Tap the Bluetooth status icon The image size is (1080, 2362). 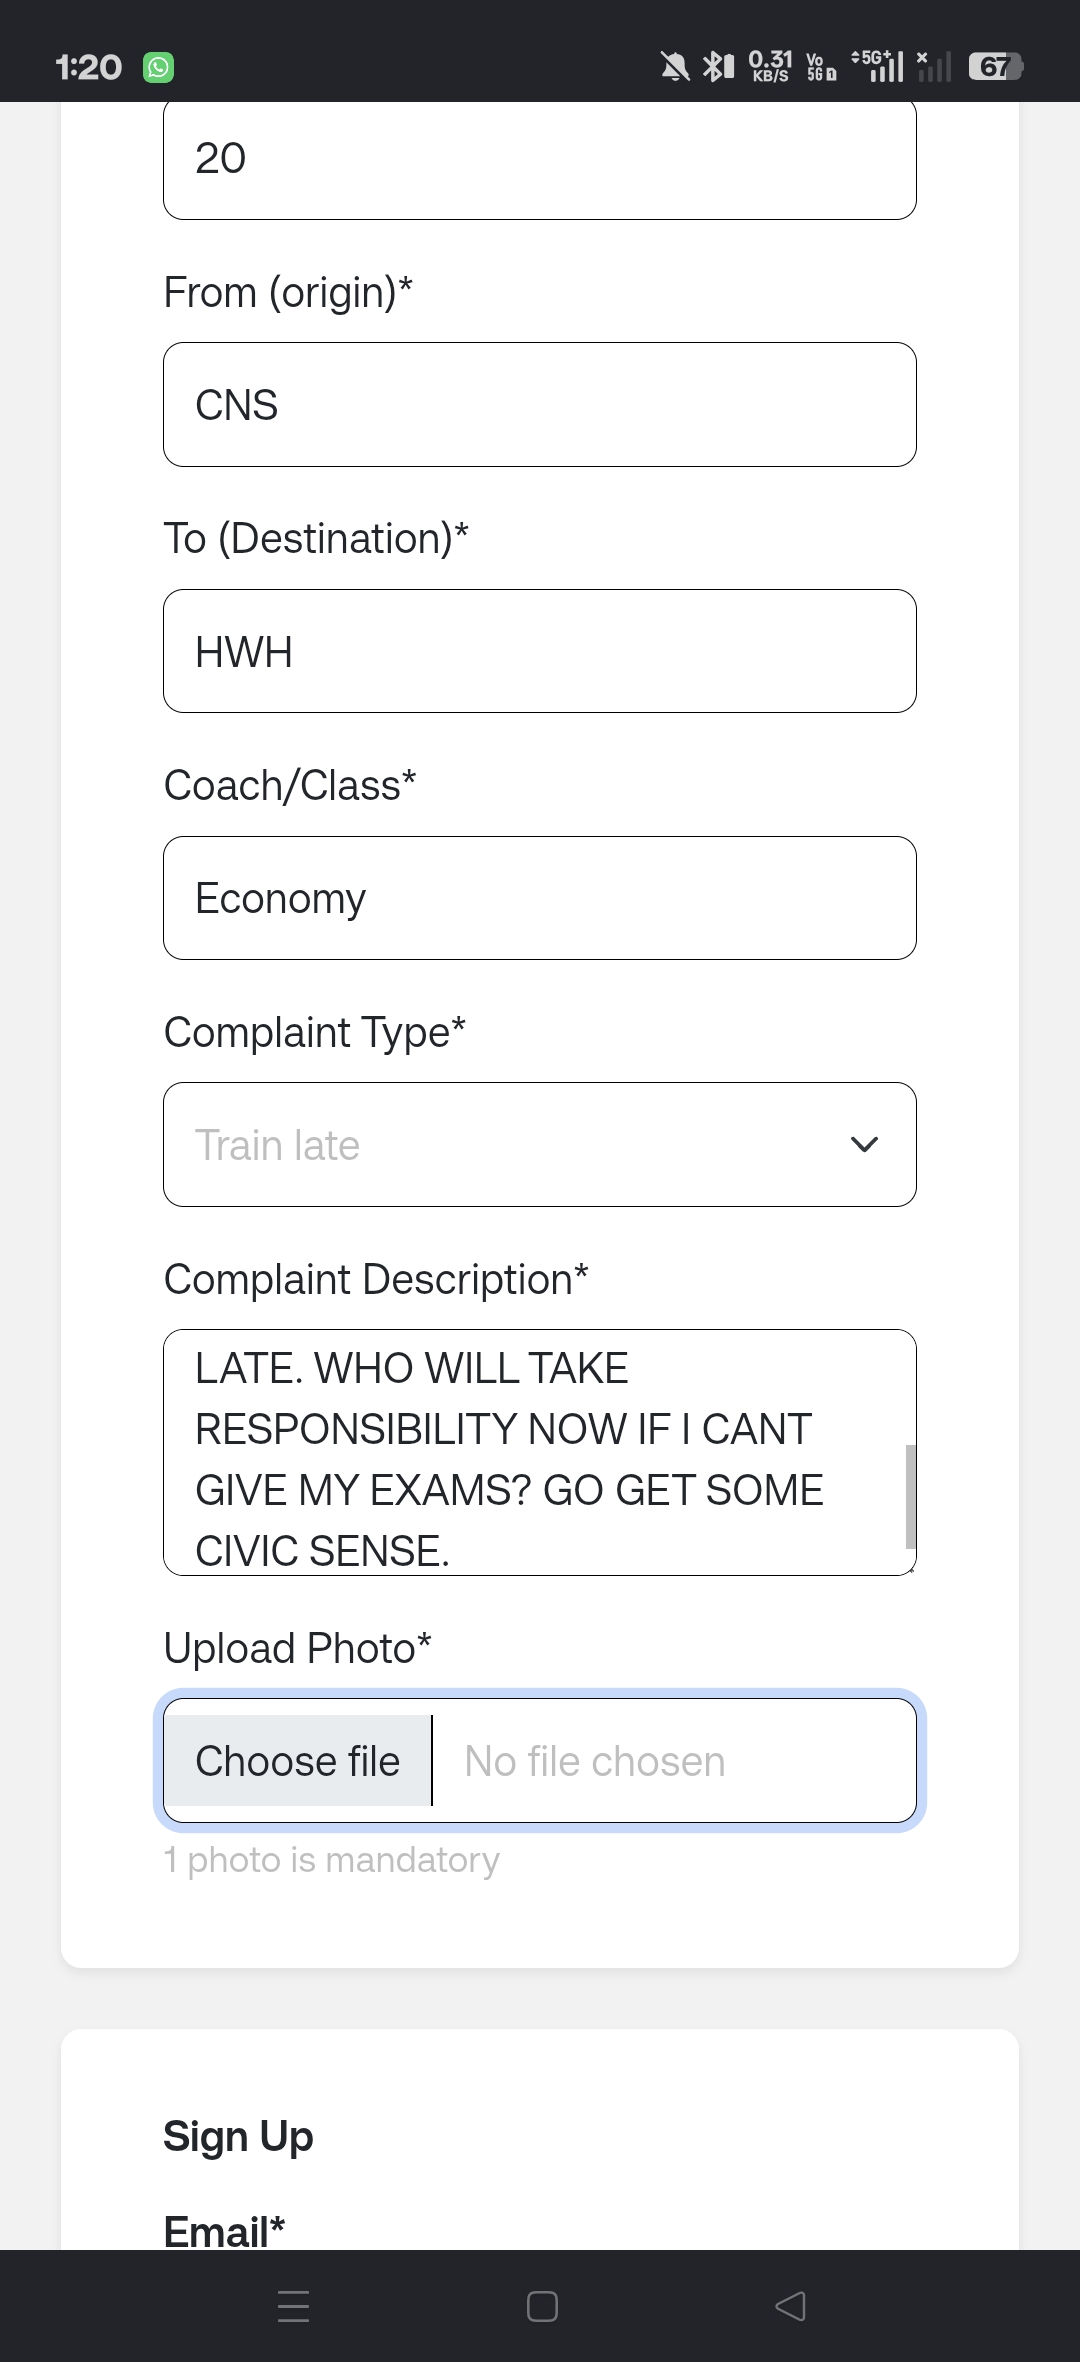(x=717, y=67)
